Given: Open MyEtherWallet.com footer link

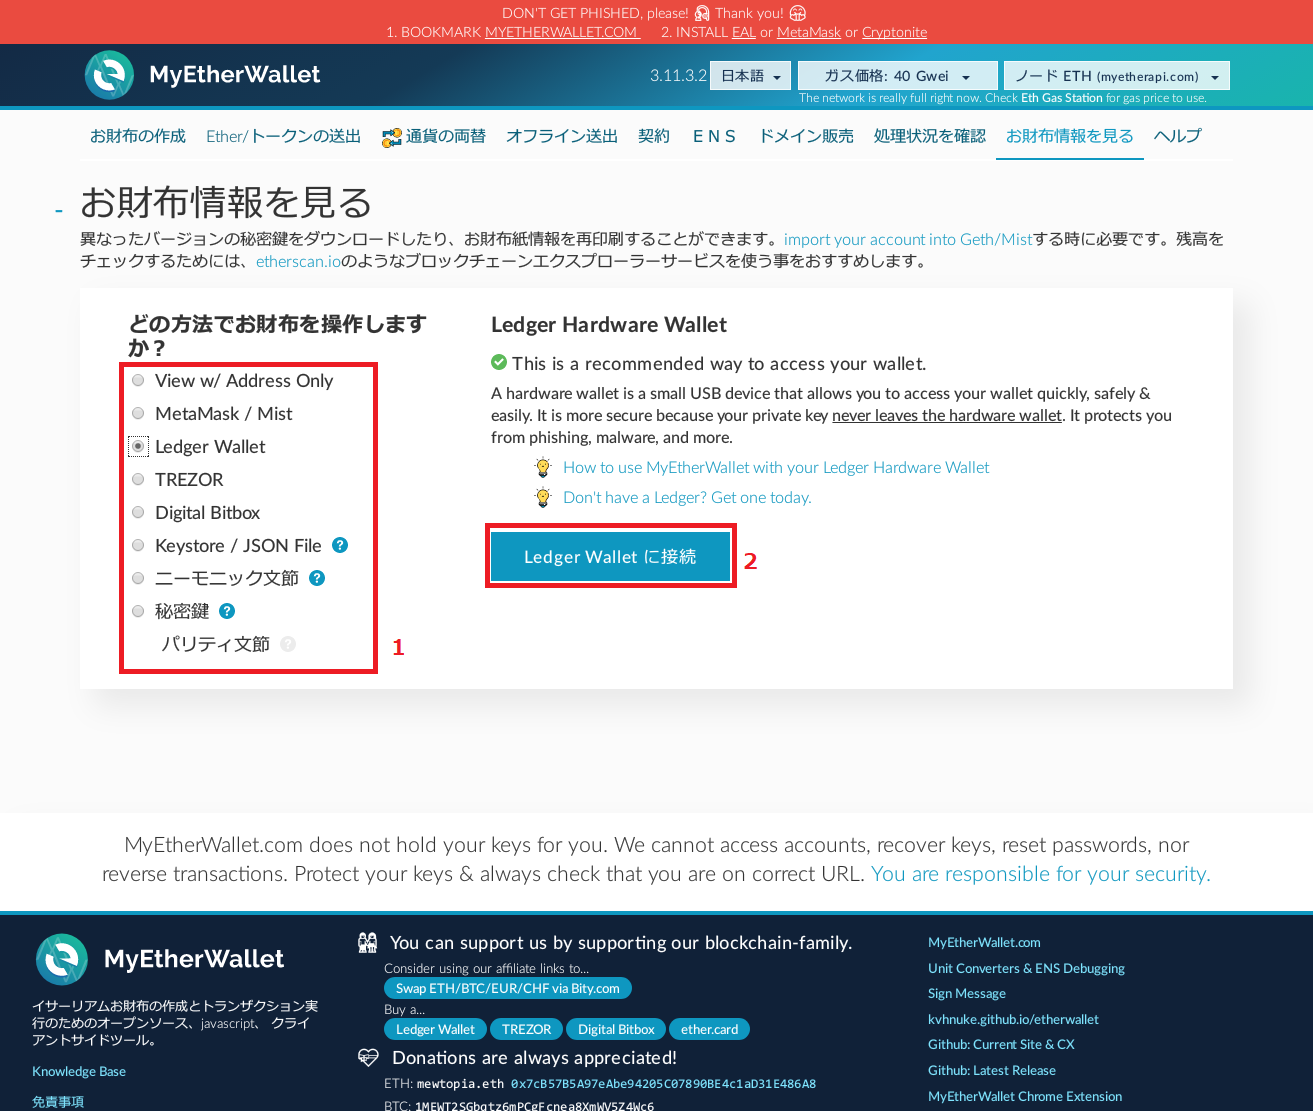Looking at the screenshot, I should pyautogui.click(x=984, y=942).
